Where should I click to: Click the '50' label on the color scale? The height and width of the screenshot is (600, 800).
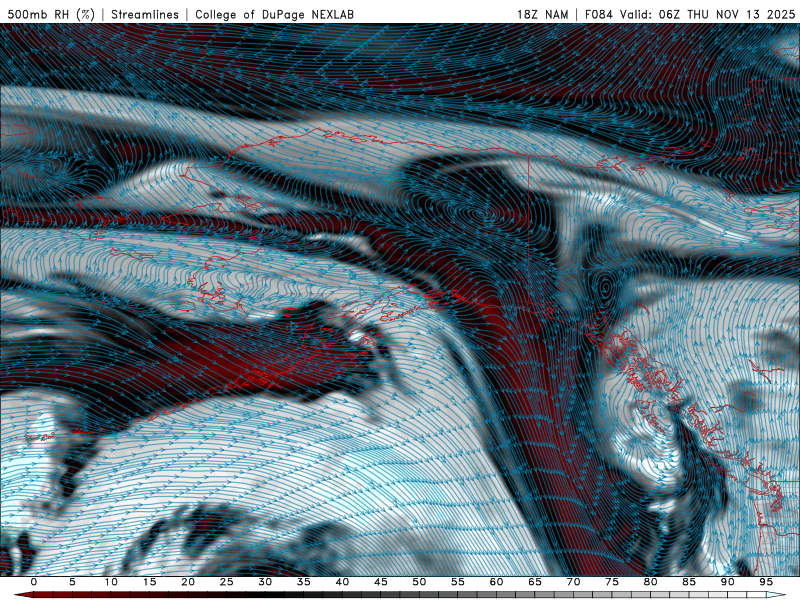click(x=419, y=582)
